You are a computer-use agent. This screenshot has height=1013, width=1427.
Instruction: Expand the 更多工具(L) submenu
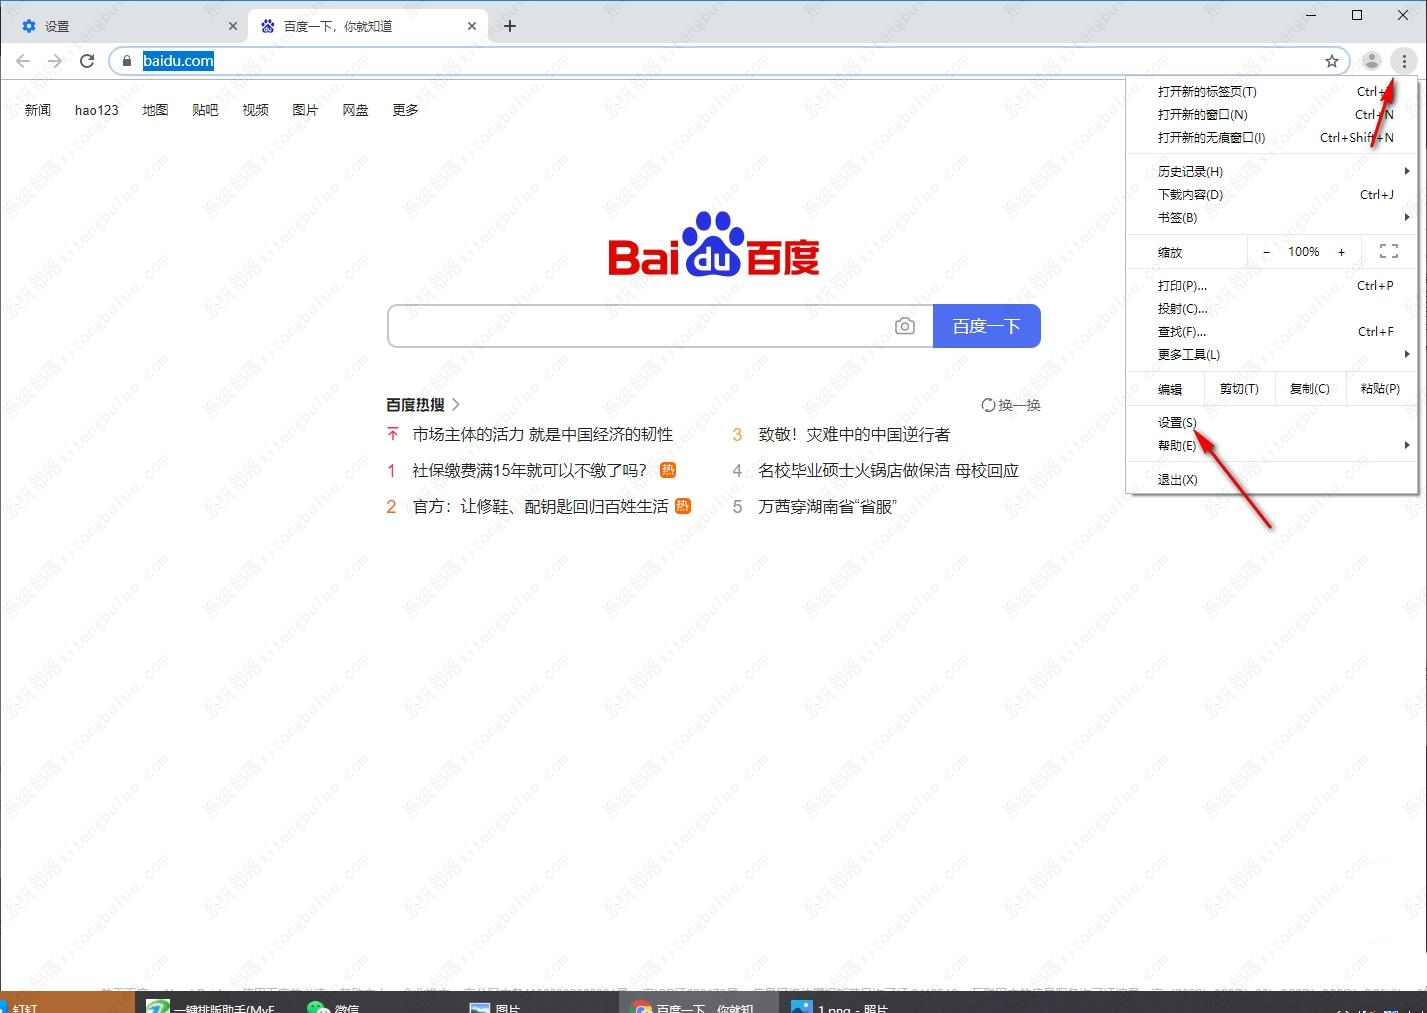1272,354
